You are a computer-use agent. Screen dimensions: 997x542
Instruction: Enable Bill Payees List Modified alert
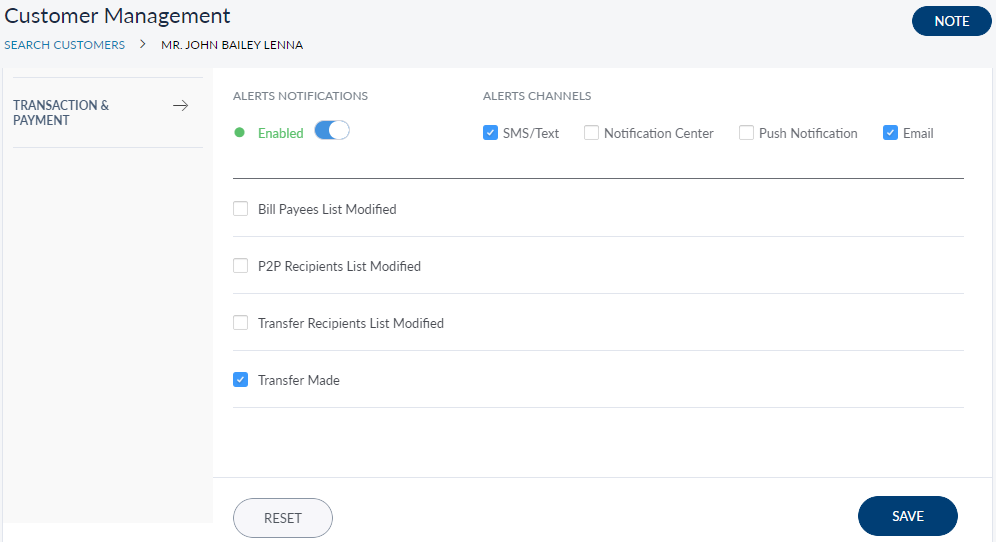(x=240, y=209)
